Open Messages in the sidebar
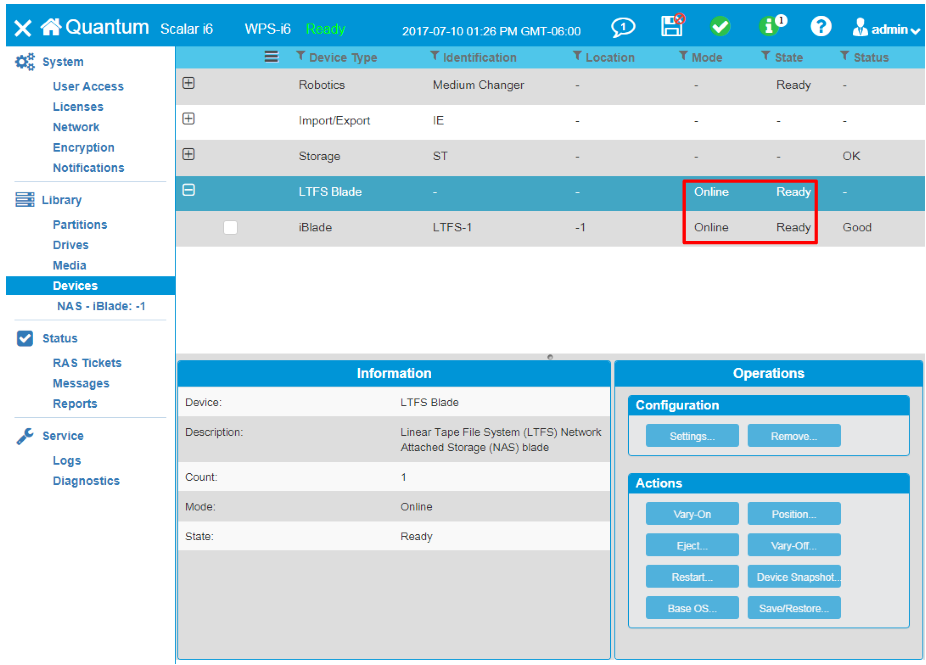The width and height of the screenshot is (926, 665). click(x=81, y=383)
